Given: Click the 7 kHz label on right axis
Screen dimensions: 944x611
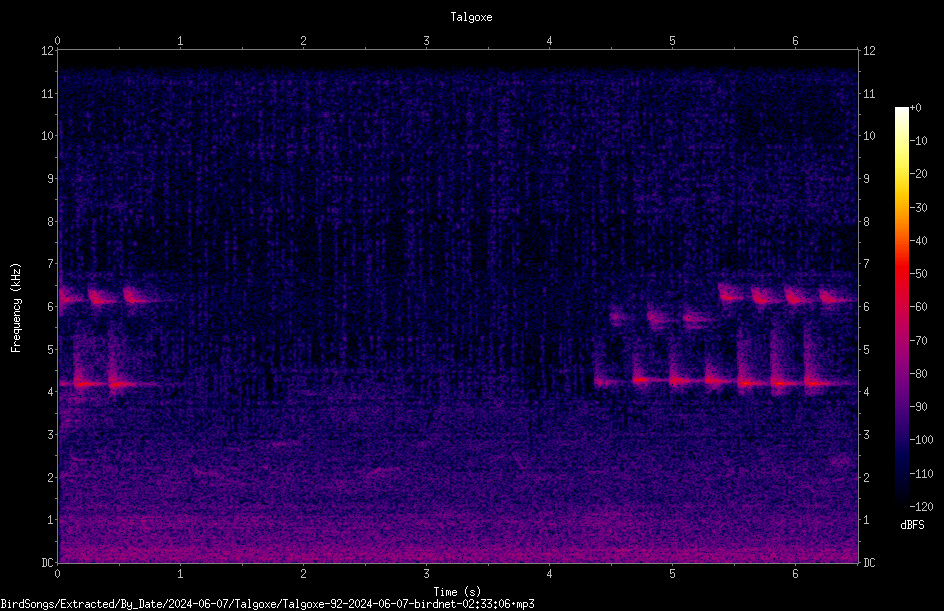Looking at the screenshot, I should pyautogui.click(x=866, y=263).
